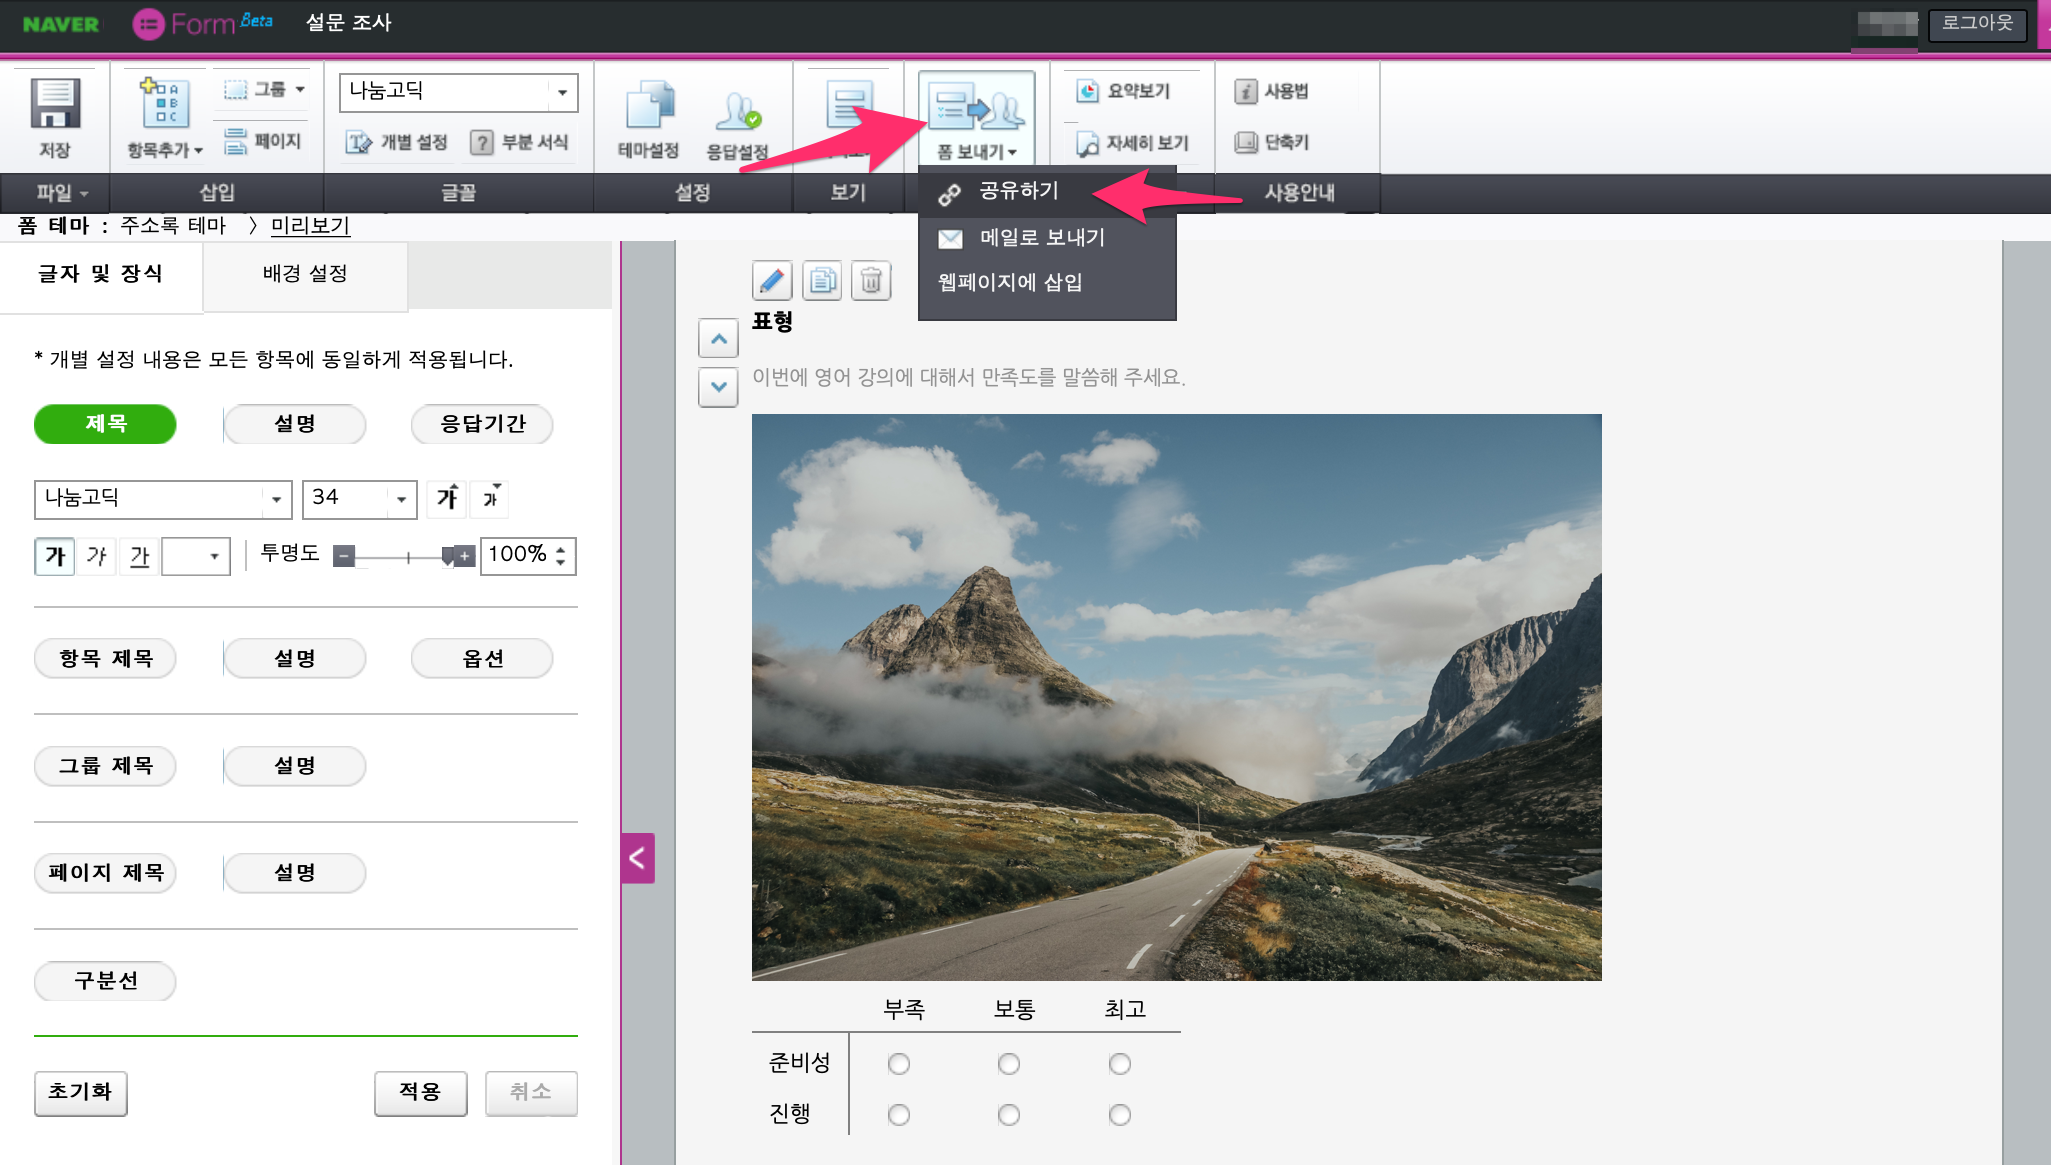This screenshot has width=2051, height=1165.
Task: Toggle underline 가 formatting
Action: click(139, 556)
